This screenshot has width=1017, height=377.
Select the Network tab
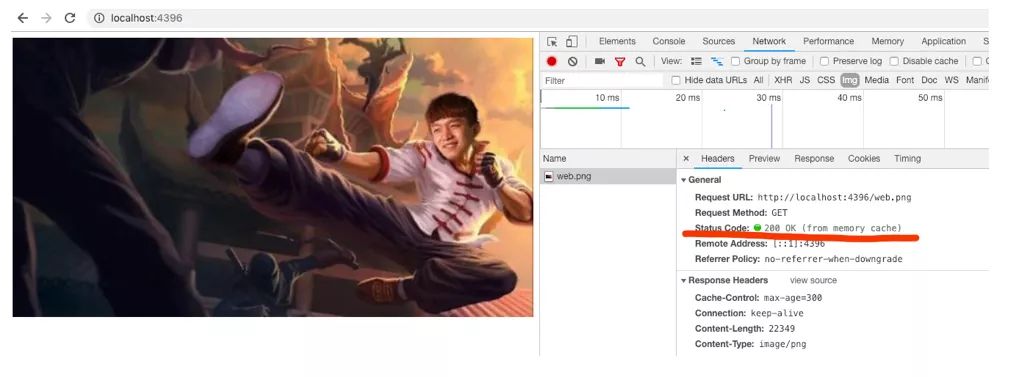[769, 41]
